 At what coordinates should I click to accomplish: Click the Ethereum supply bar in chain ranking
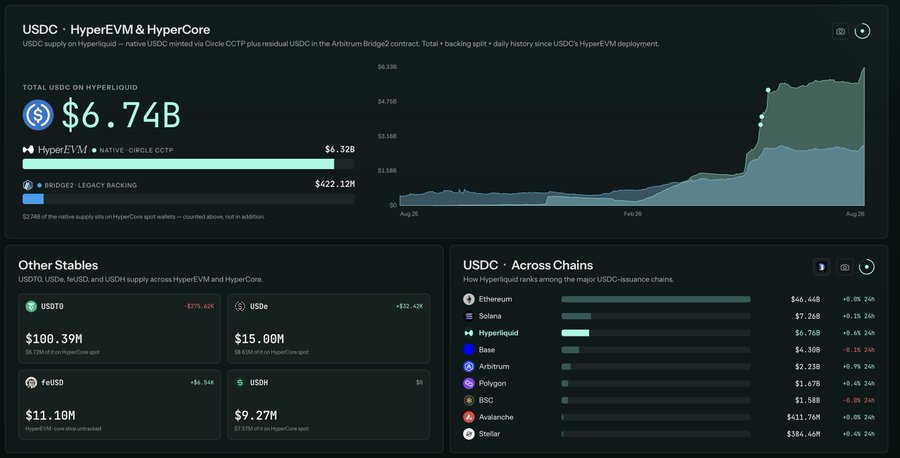655,299
